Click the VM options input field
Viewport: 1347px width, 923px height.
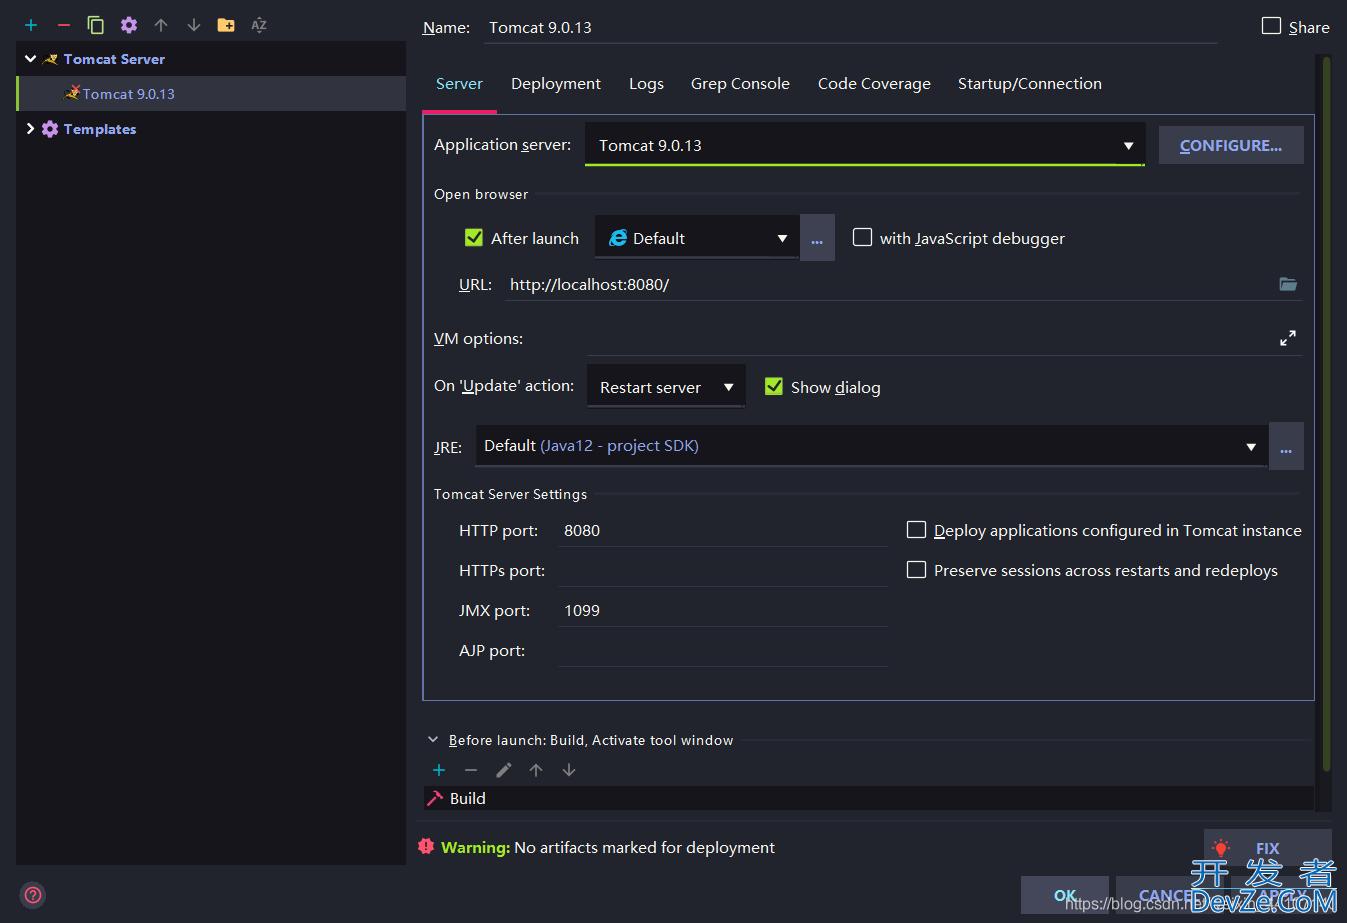(930, 338)
